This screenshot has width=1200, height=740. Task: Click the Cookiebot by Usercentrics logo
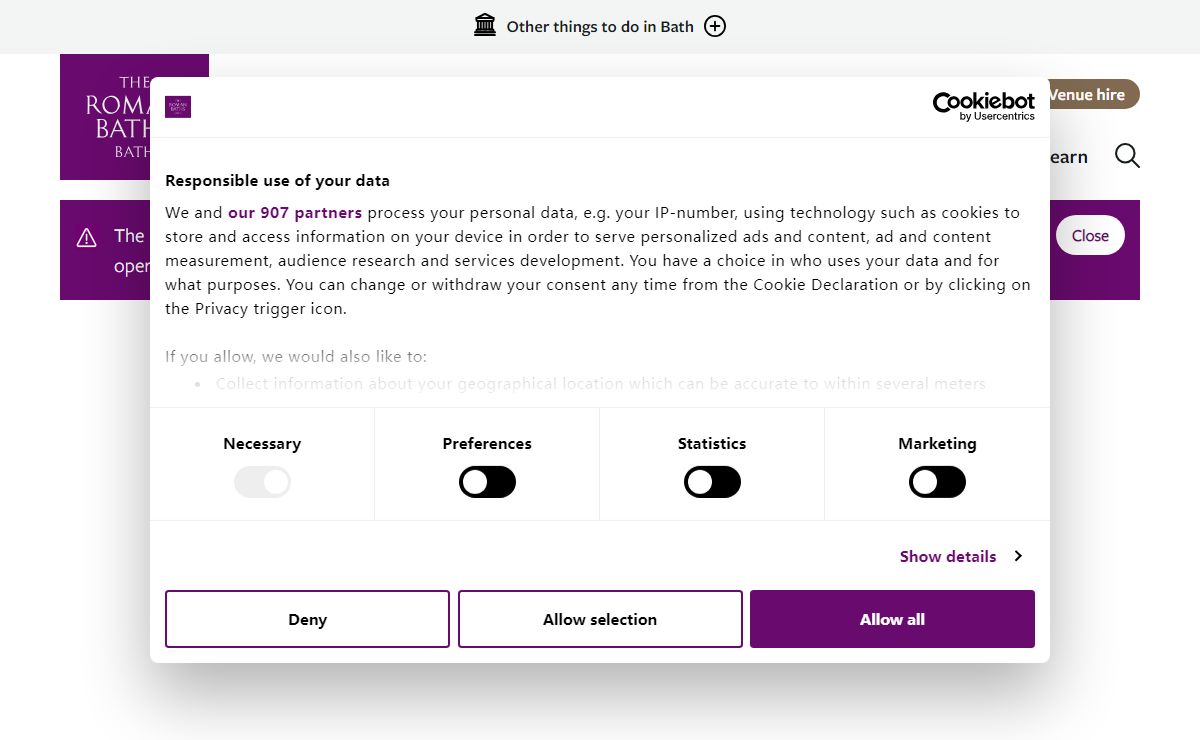pyautogui.click(x=984, y=106)
